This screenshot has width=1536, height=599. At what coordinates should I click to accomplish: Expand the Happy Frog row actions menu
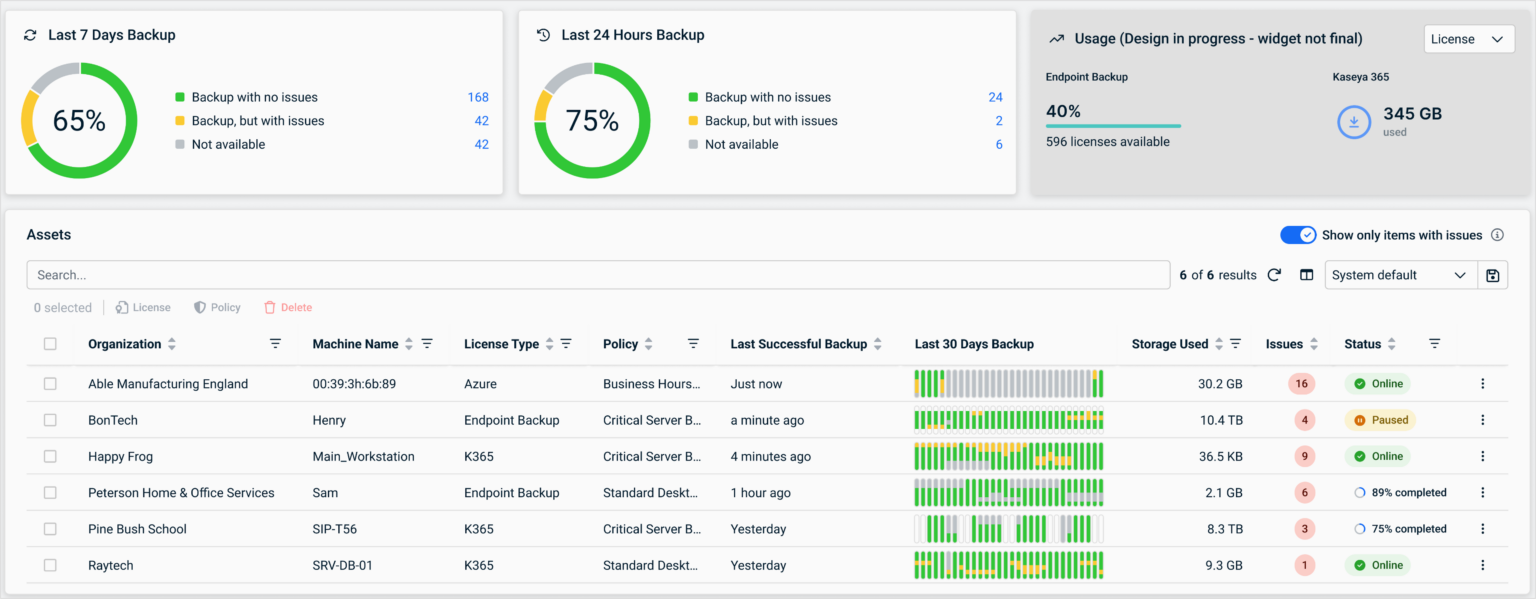1483,456
